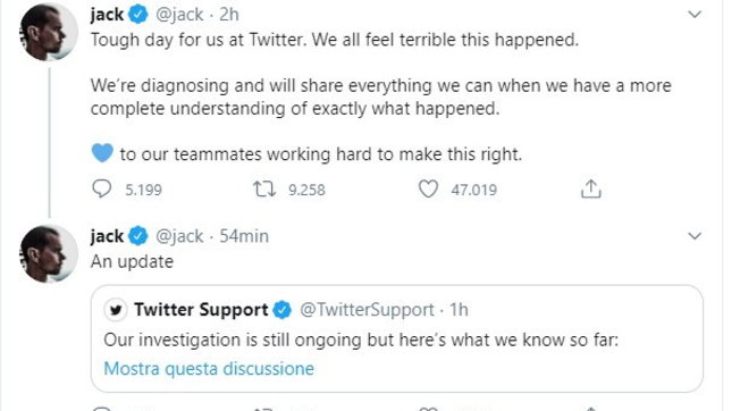Click the Twitter Support verified badge

pyautogui.click(x=282, y=310)
